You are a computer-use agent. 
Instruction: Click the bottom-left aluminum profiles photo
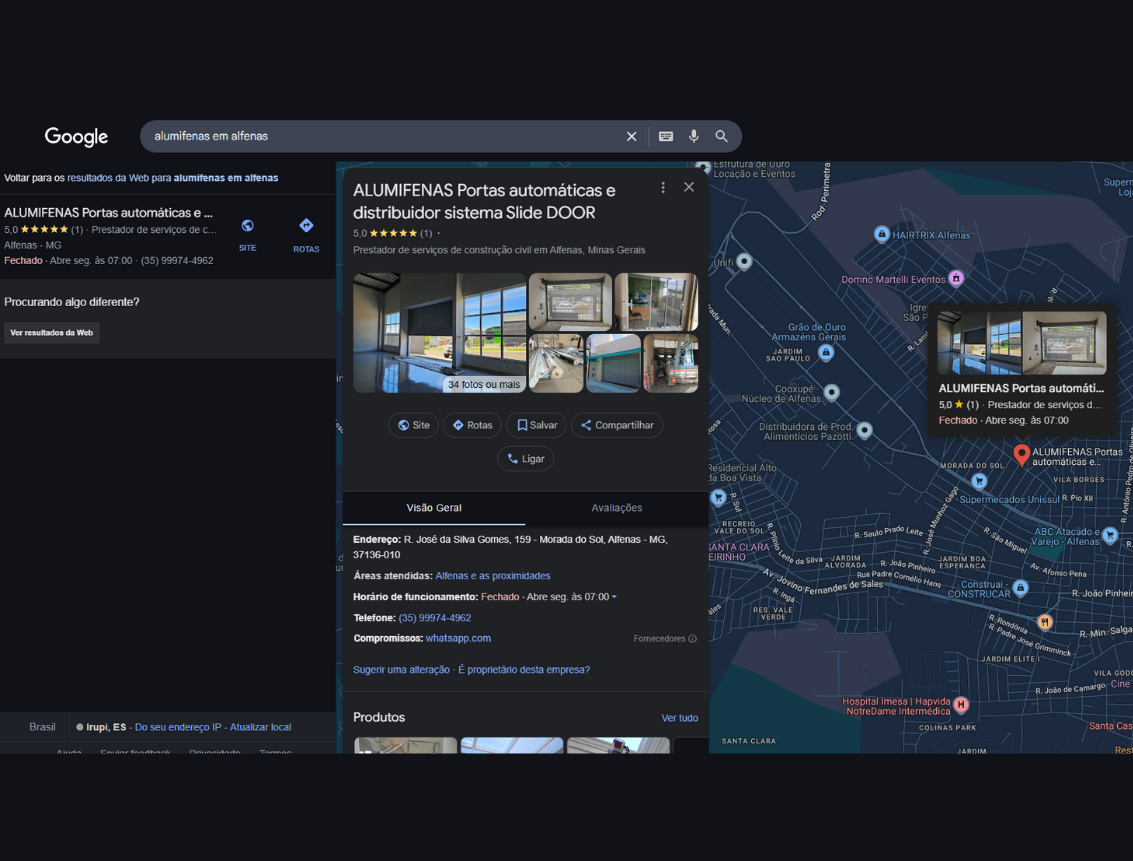[x=556, y=363]
